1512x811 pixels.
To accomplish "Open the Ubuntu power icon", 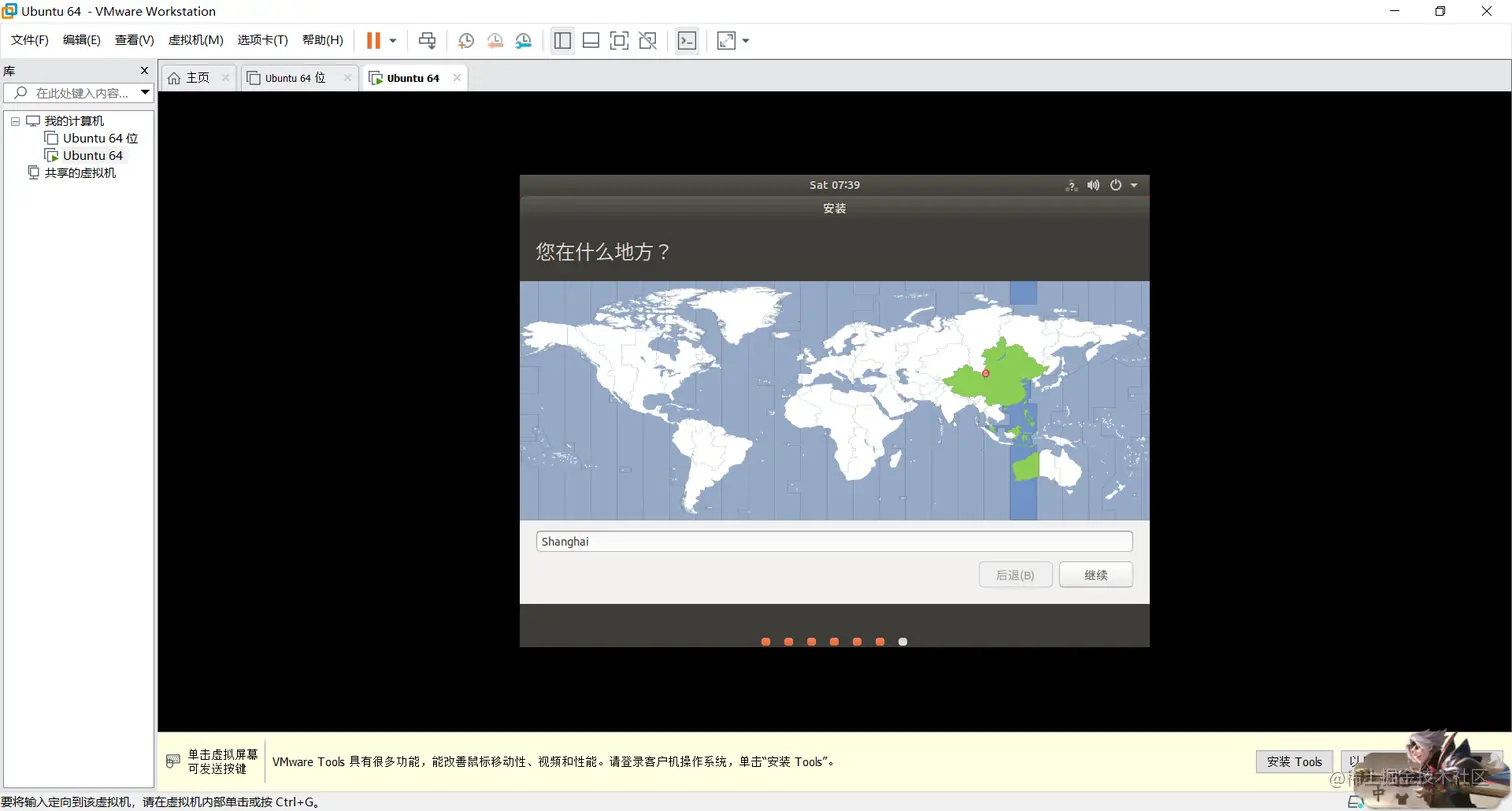I will coord(1116,185).
